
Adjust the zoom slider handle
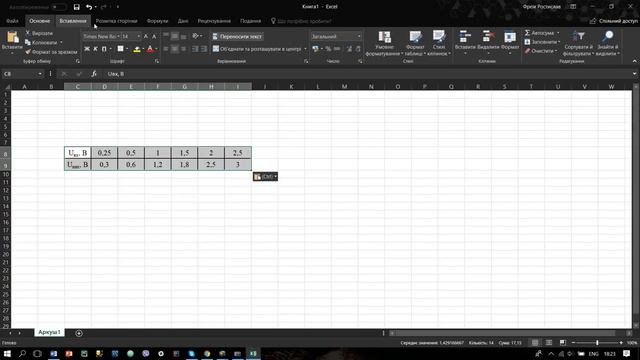click(x=597, y=343)
